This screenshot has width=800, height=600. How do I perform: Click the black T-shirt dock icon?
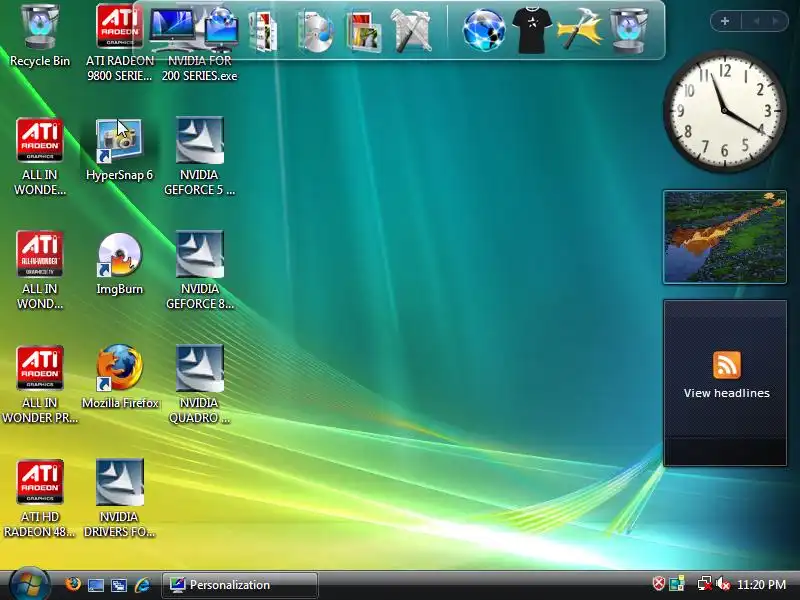(x=532, y=30)
